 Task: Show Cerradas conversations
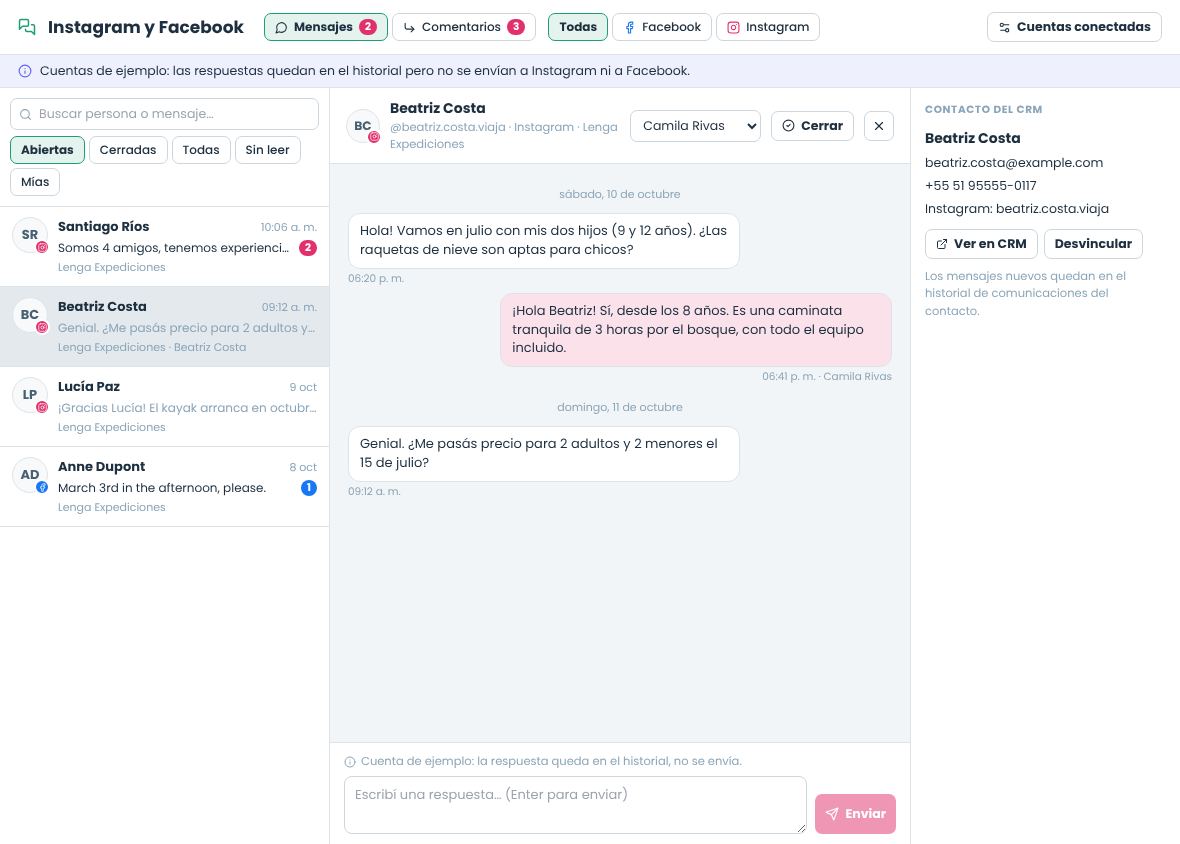coord(128,150)
